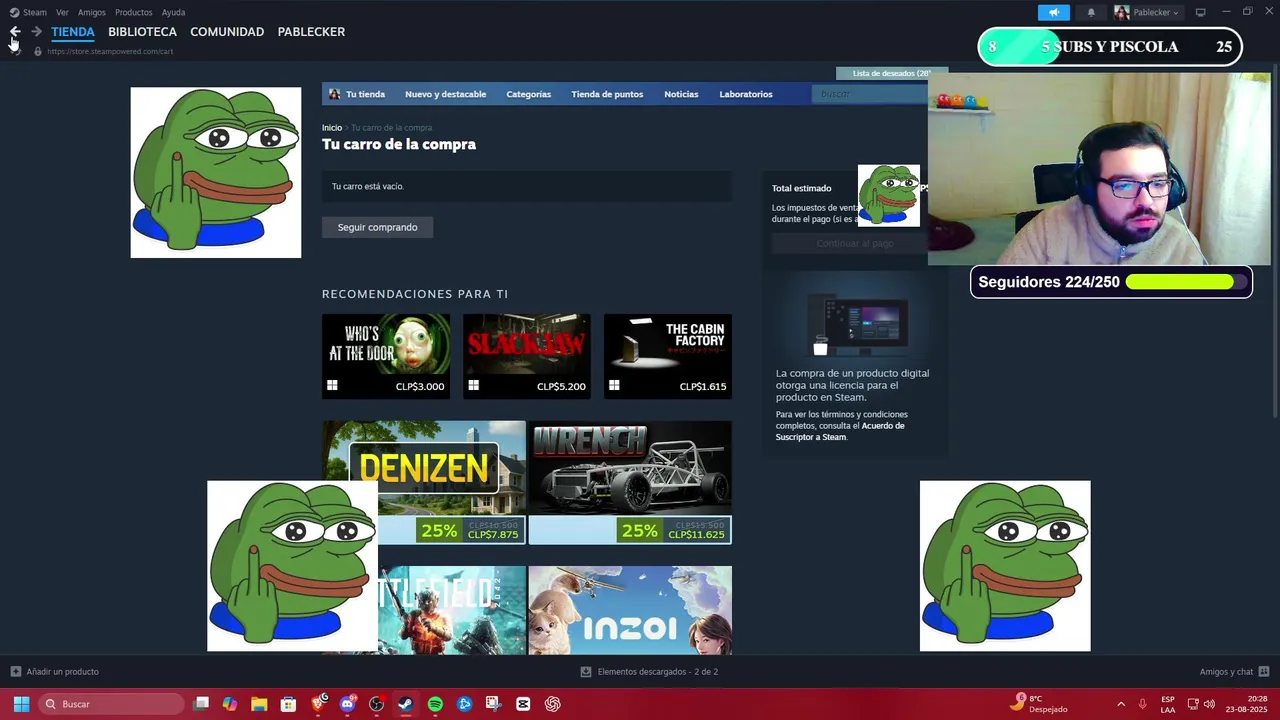Expand the system tray hidden icons chevron
The width and height of the screenshot is (1280, 720).
coord(1121,704)
